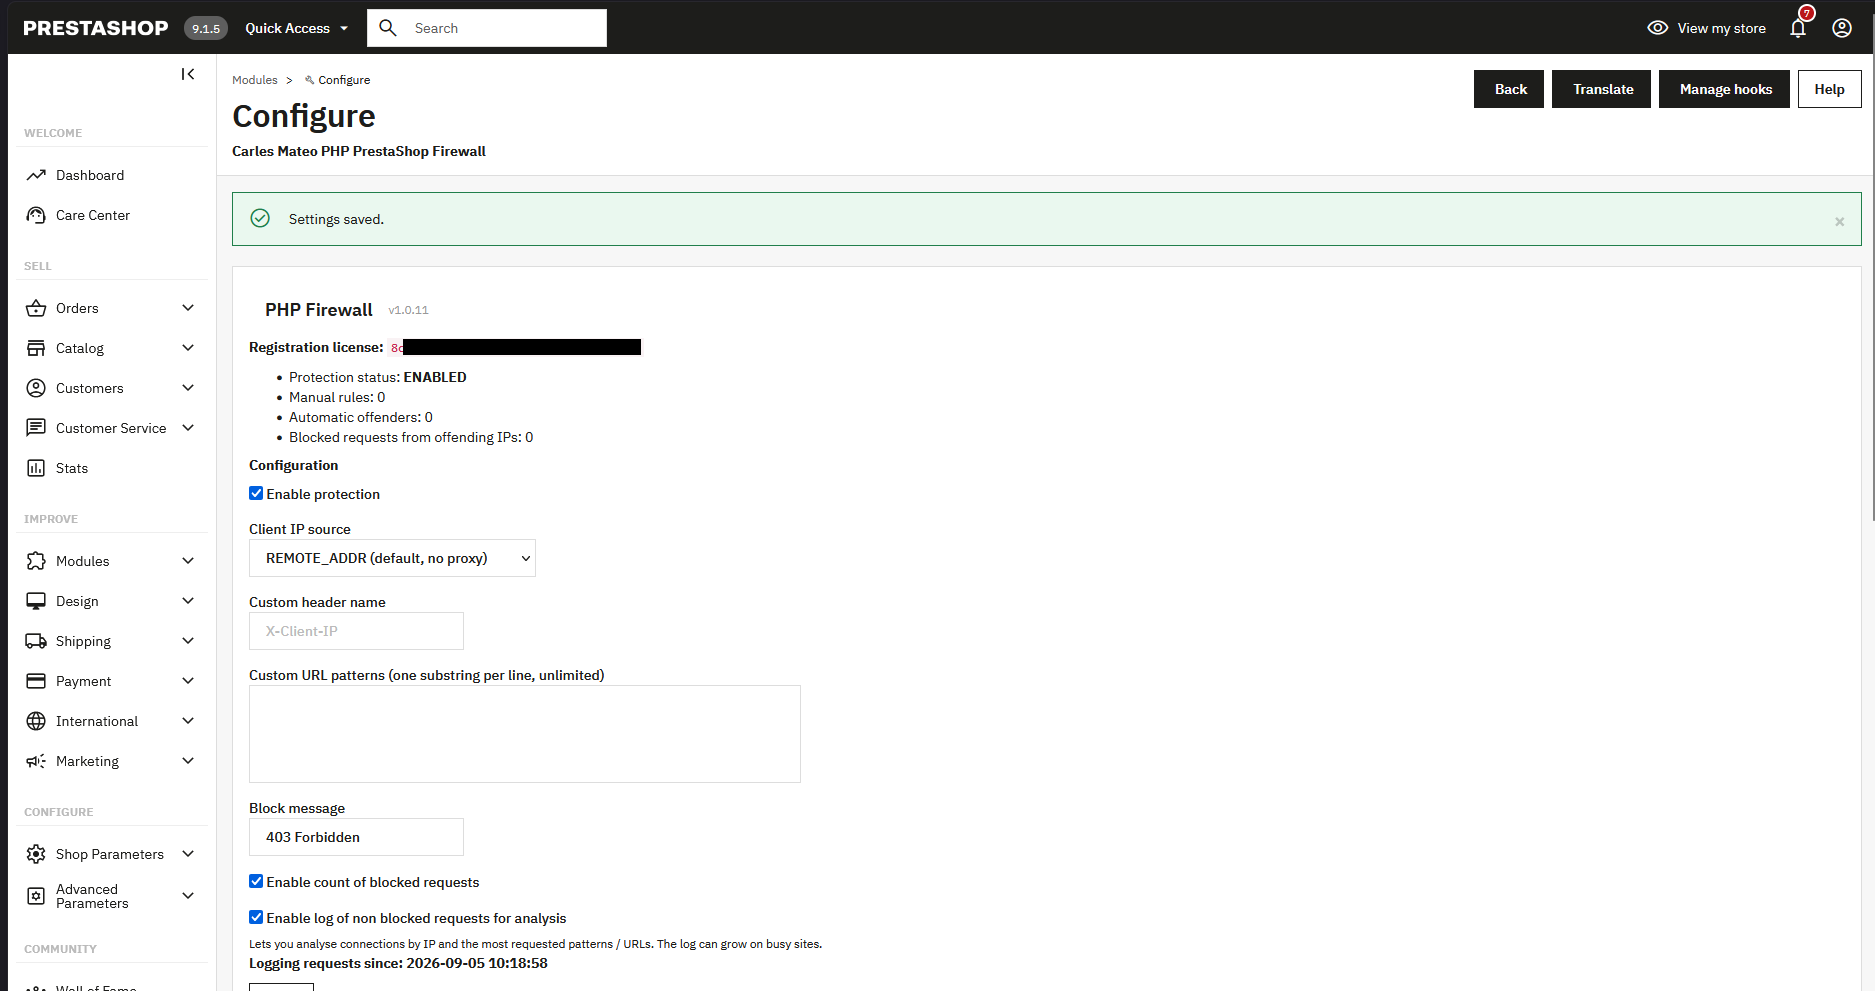Click the Design monitor icon
Screen dimensions: 1875x991
(x=36, y=601)
